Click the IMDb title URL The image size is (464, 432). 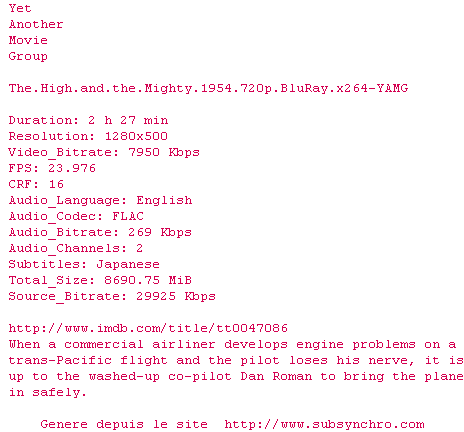[x=148, y=329]
